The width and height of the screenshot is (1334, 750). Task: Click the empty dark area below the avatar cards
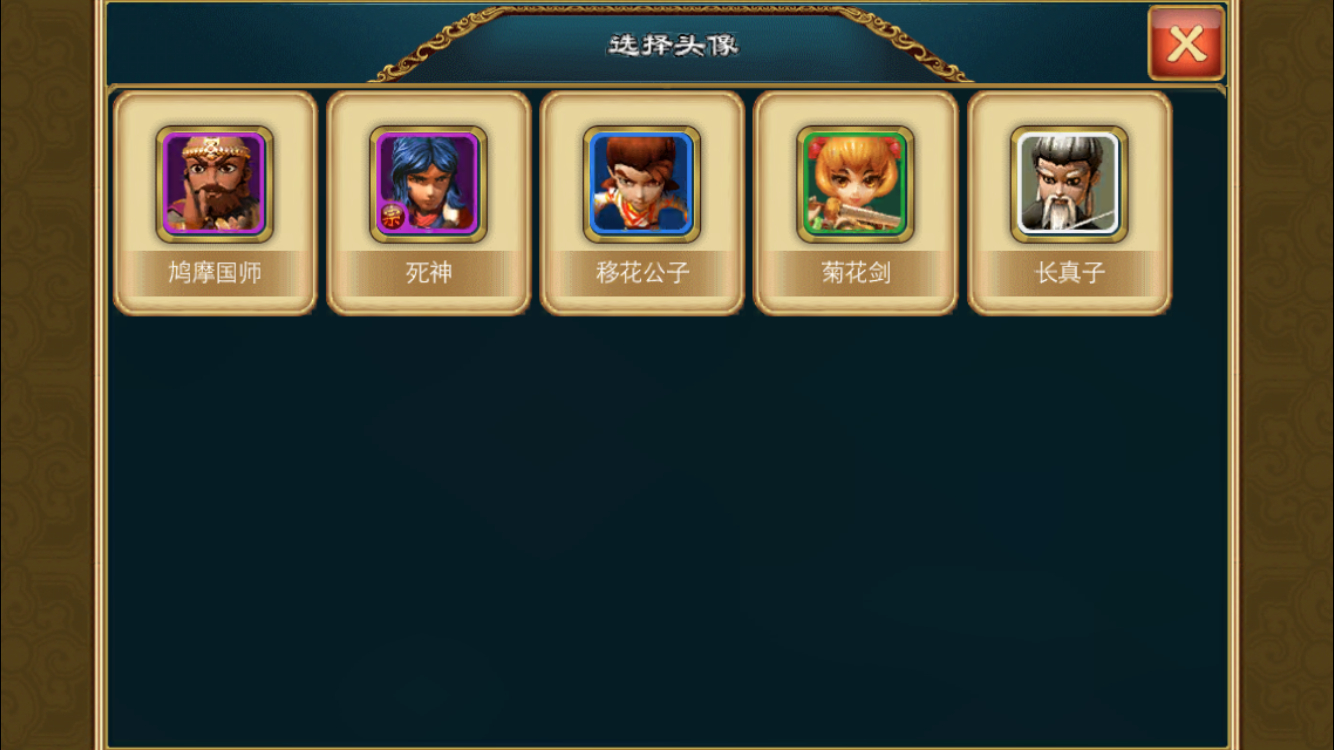(x=667, y=530)
